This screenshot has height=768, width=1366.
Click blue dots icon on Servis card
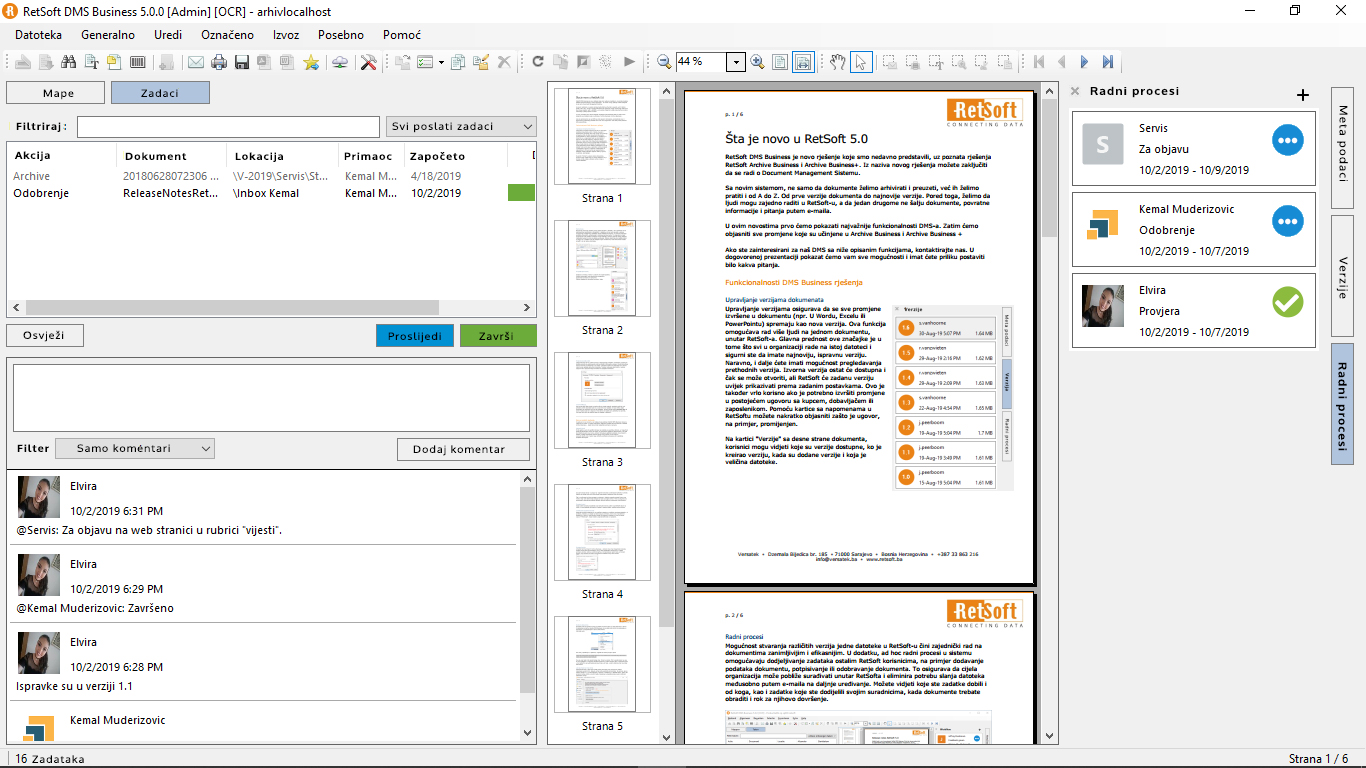click(1288, 141)
